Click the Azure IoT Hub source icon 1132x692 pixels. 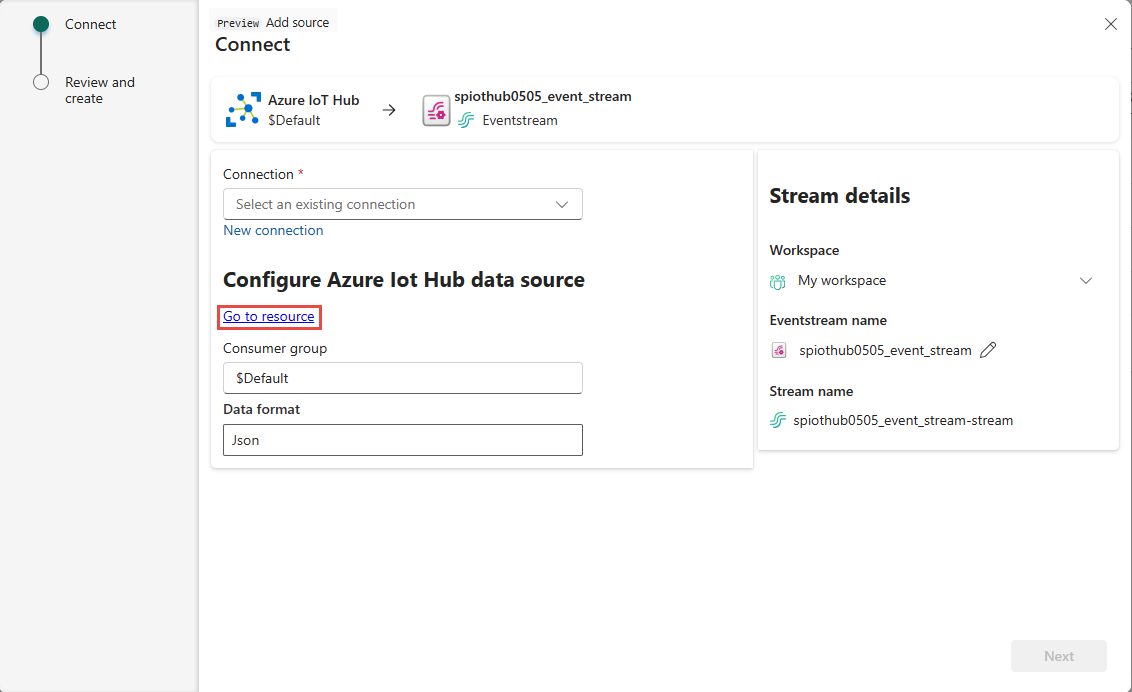243,110
